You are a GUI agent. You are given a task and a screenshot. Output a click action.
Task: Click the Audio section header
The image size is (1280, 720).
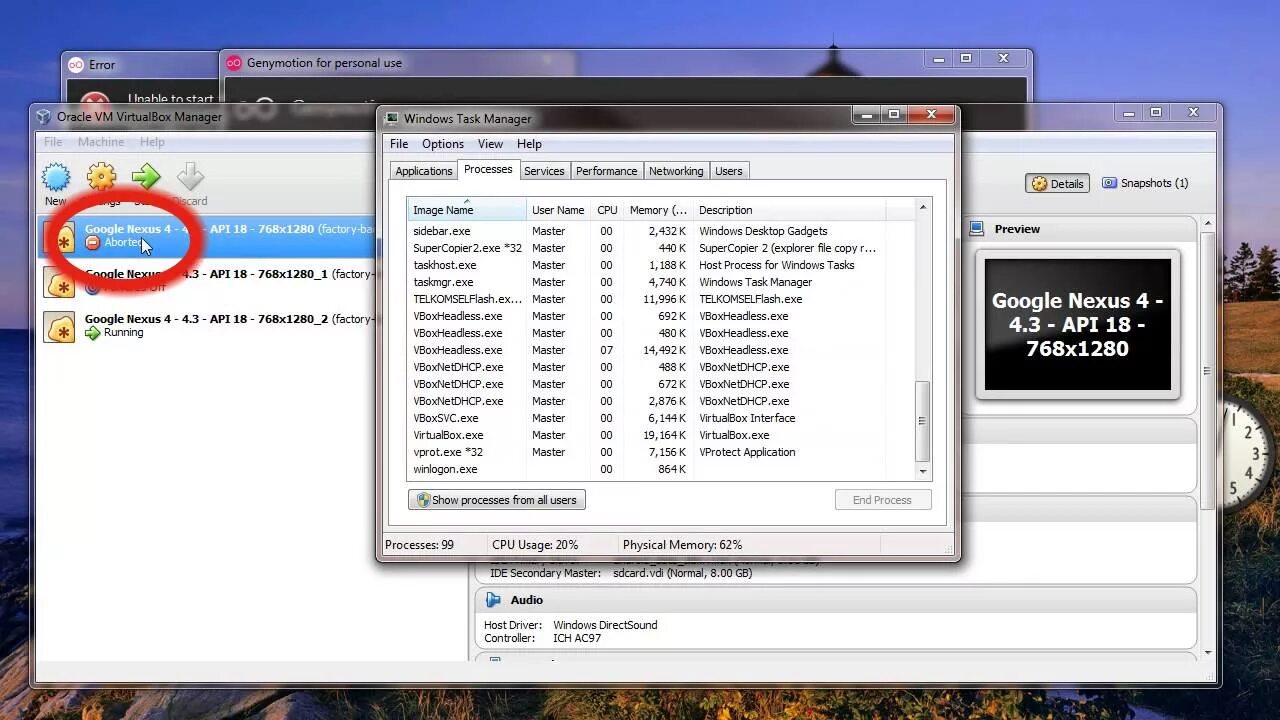pos(835,600)
